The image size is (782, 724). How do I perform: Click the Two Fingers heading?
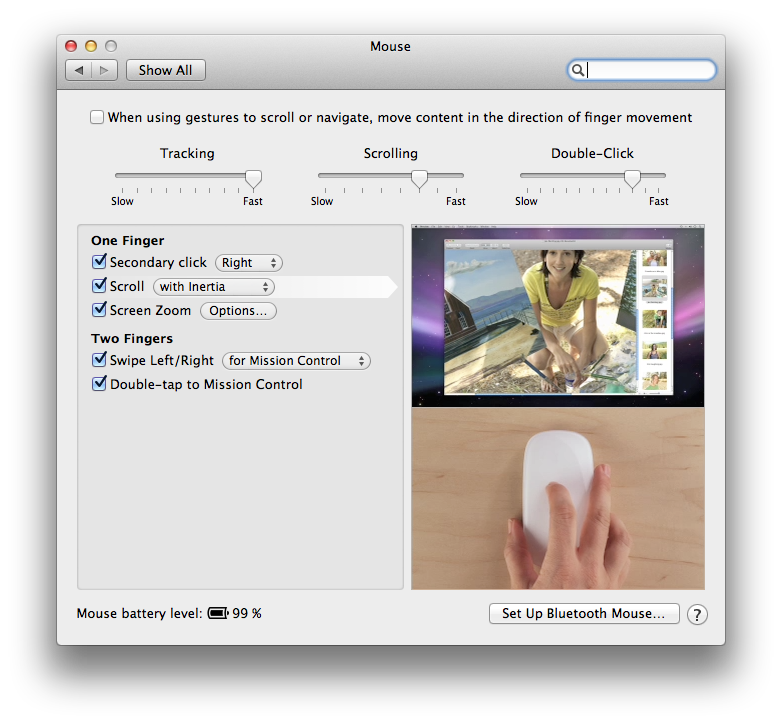tap(132, 339)
